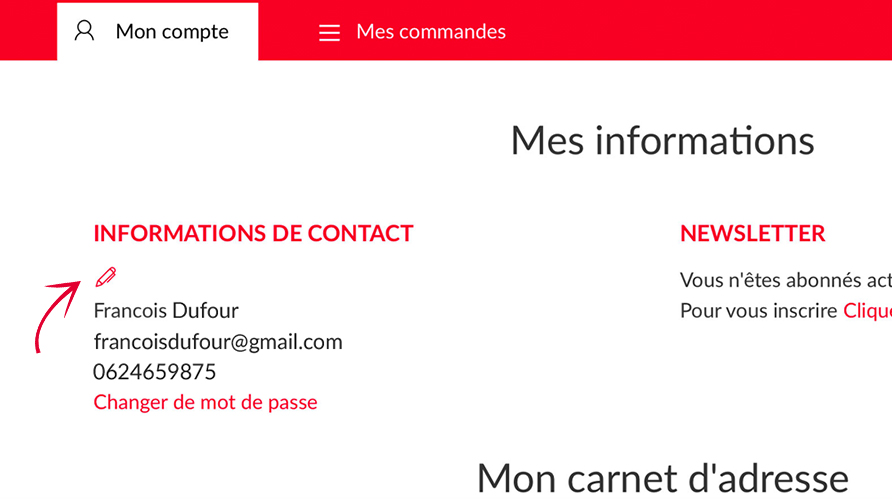Image resolution: width=892 pixels, height=499 pixels.
Task: Switch to the Mes commandes tab
Action: (x=430, y=32)
